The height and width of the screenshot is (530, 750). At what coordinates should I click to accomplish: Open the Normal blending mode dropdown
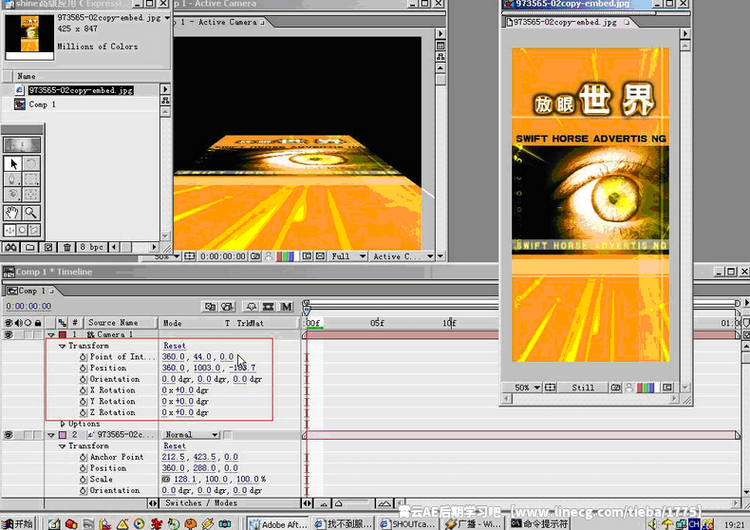coord(190,435)
